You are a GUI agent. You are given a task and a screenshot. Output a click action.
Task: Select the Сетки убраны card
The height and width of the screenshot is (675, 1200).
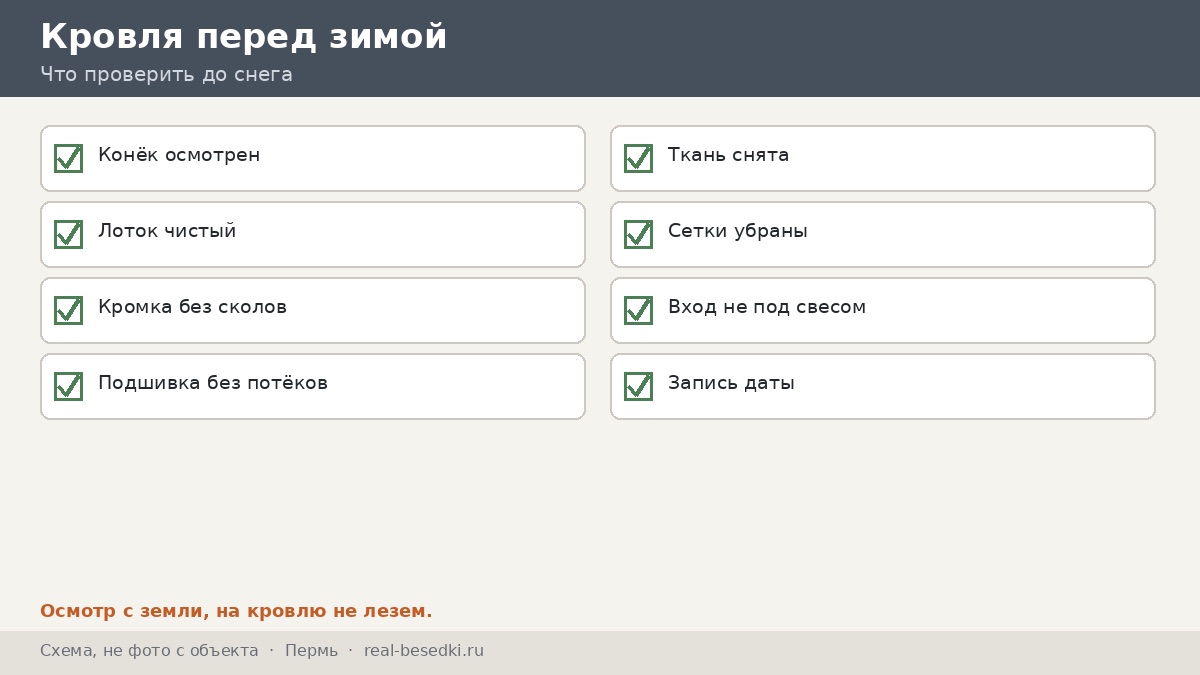[x=883, y=234]
